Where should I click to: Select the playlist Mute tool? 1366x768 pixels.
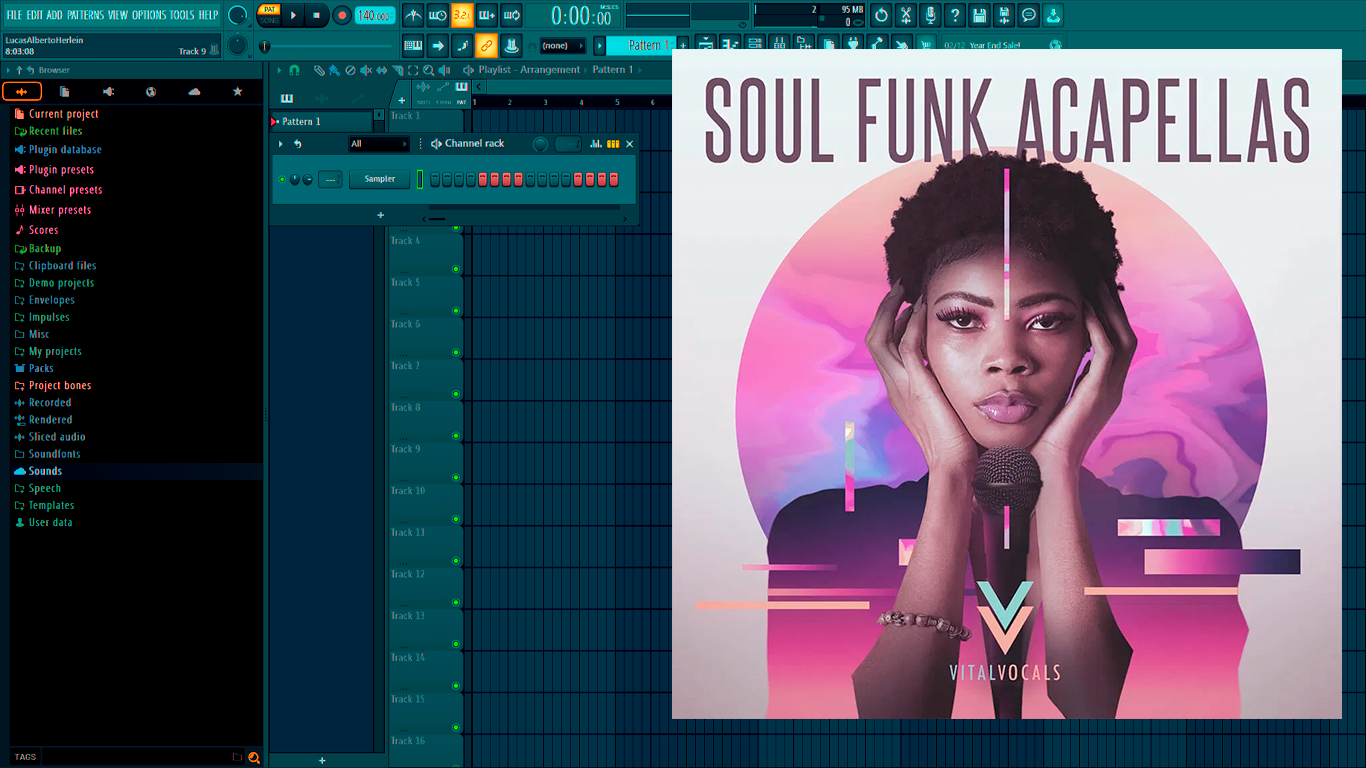[365, 70]
